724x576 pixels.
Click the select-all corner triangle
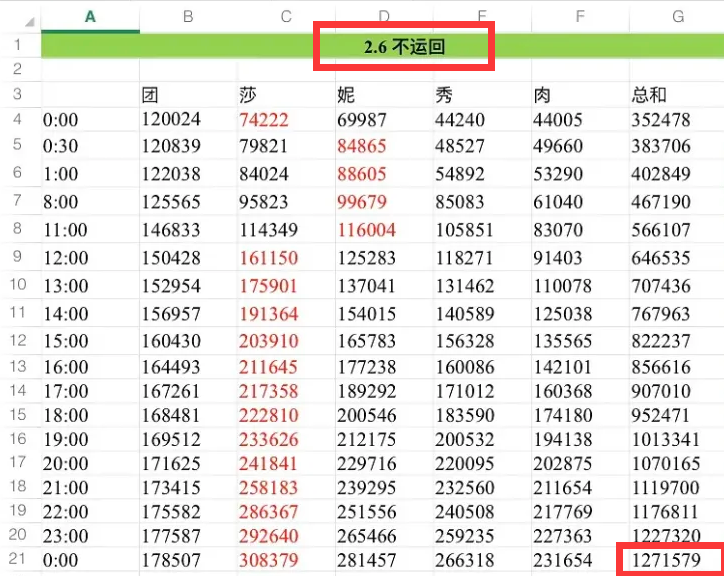pyautogui.click(x=30, y=21)
